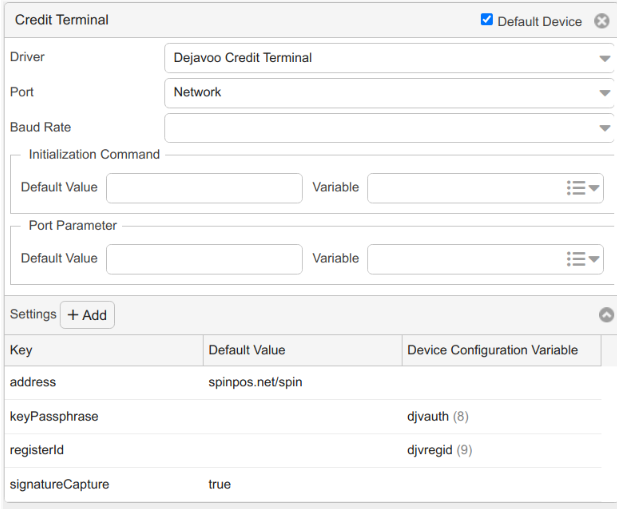
Task: Open the Port dropdown showing Network
Action: [389, 93]
